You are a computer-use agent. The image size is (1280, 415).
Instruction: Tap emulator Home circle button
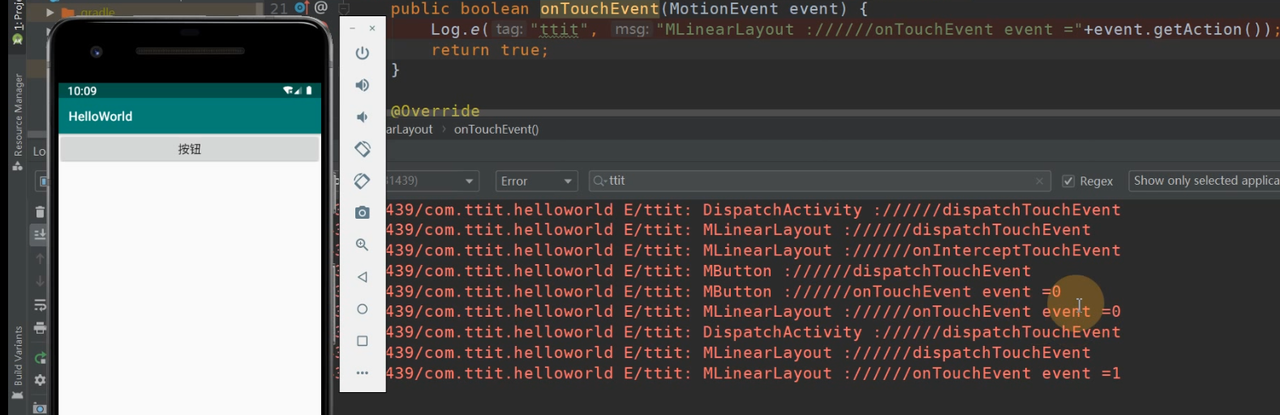pos(362,309)
